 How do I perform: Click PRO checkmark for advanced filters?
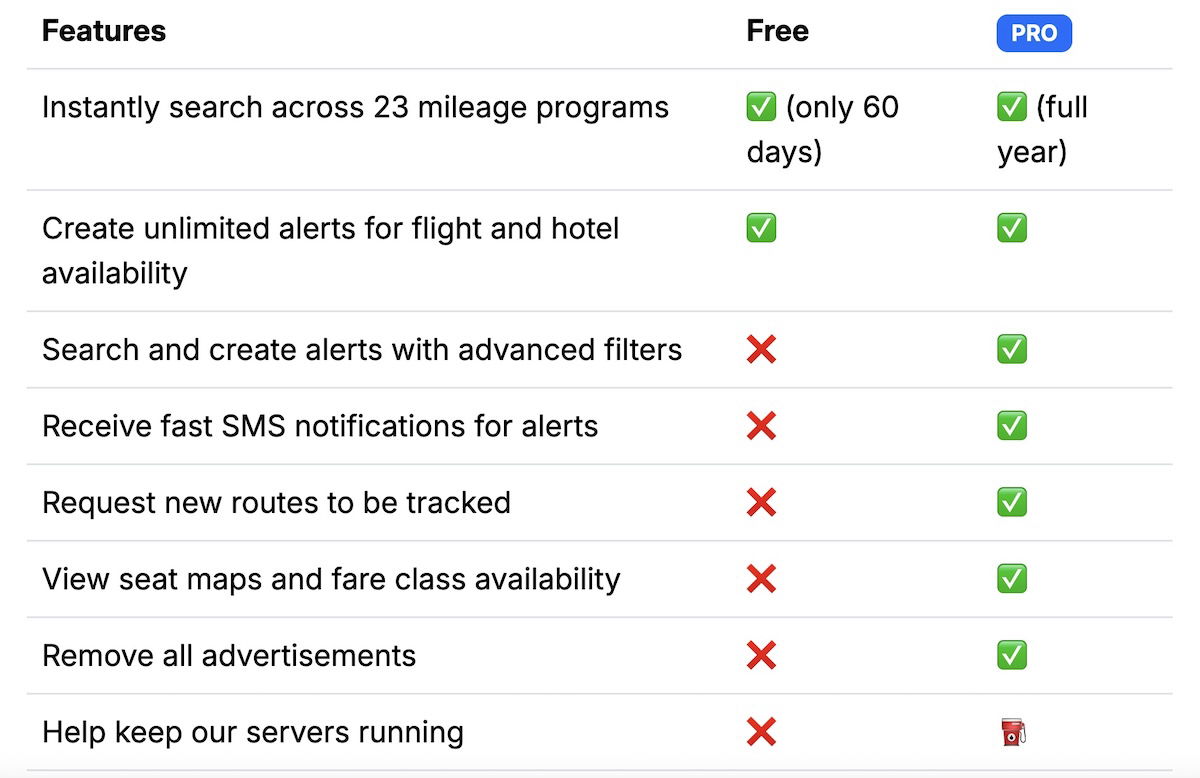point(1012,349)
